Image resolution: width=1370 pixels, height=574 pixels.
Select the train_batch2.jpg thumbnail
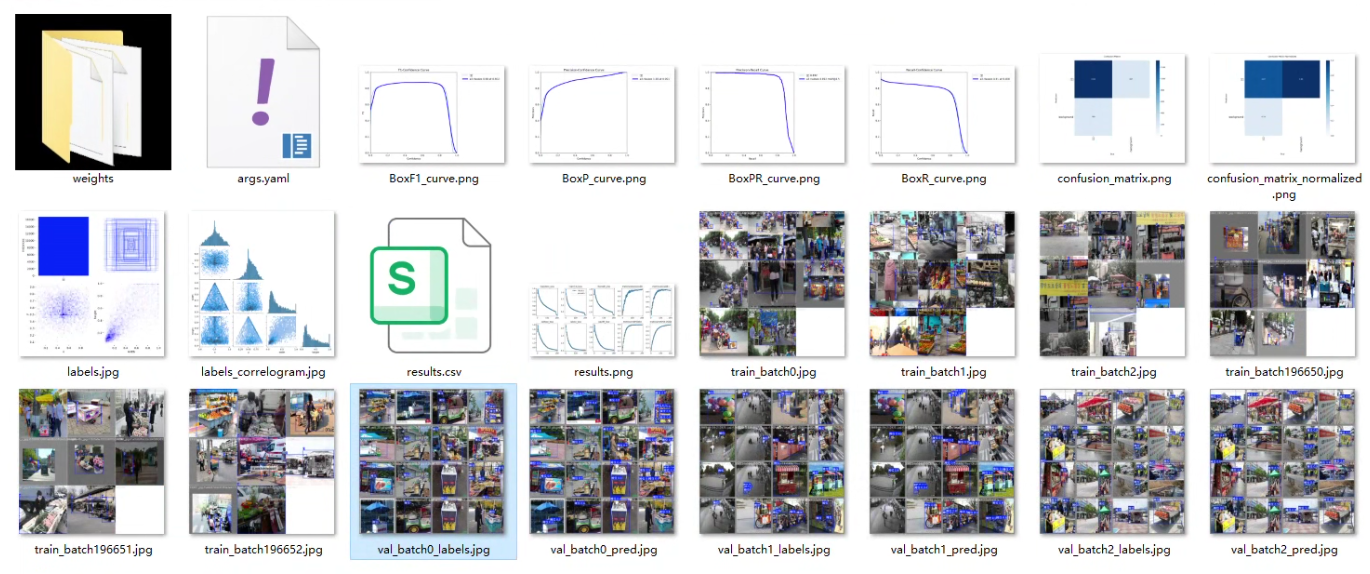tap(1113, 284)
